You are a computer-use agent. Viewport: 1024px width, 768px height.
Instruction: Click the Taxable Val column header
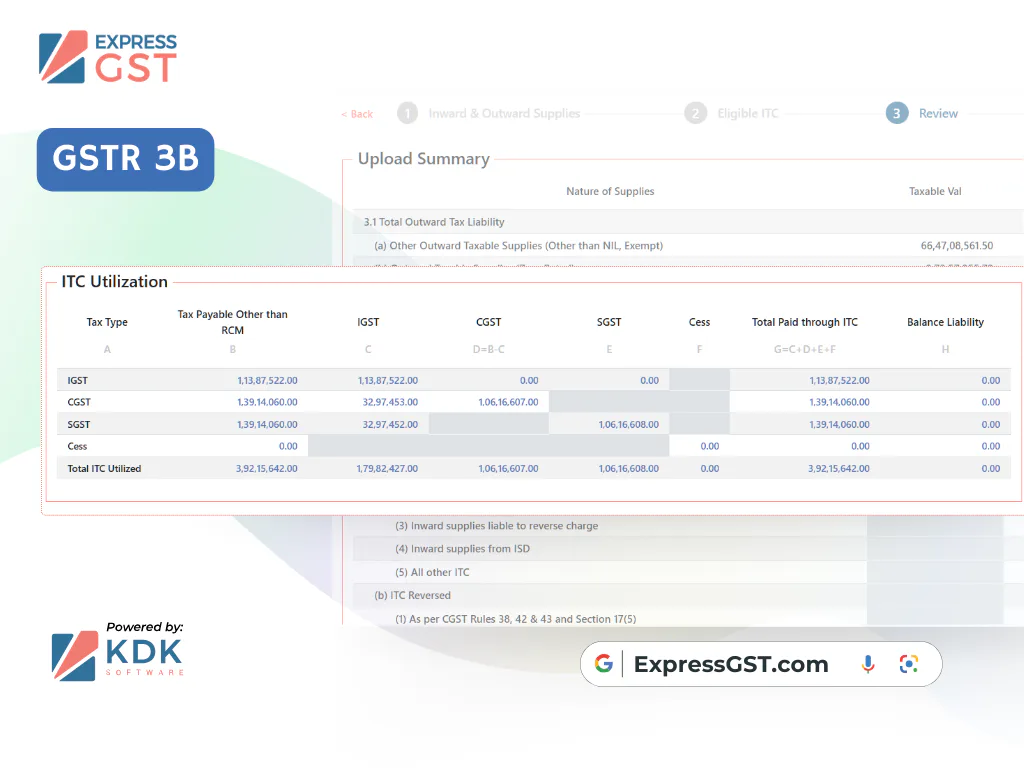[935, 191]
